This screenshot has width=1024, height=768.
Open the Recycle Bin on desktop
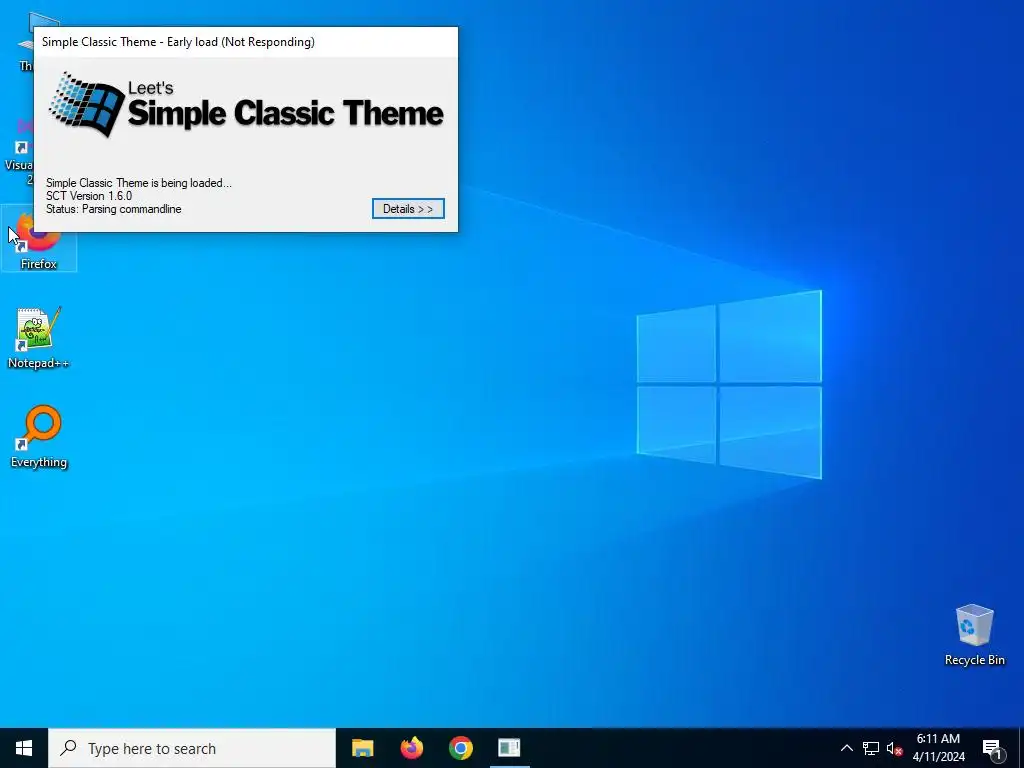pos(974,635)
